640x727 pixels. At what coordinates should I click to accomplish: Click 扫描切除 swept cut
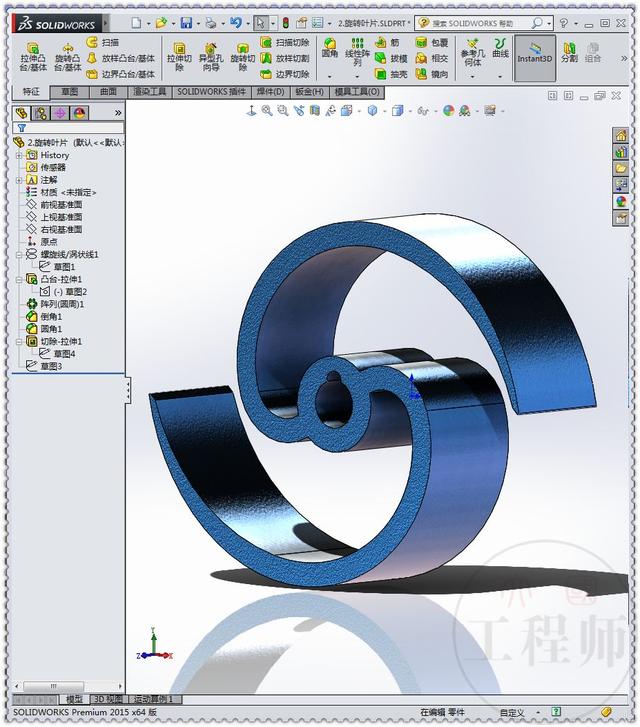pos(285,42)
